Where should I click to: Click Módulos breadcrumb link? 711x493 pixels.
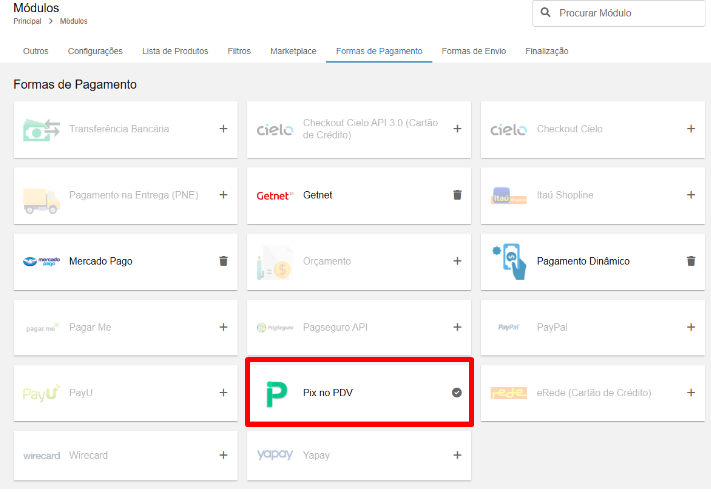[73, 21]
